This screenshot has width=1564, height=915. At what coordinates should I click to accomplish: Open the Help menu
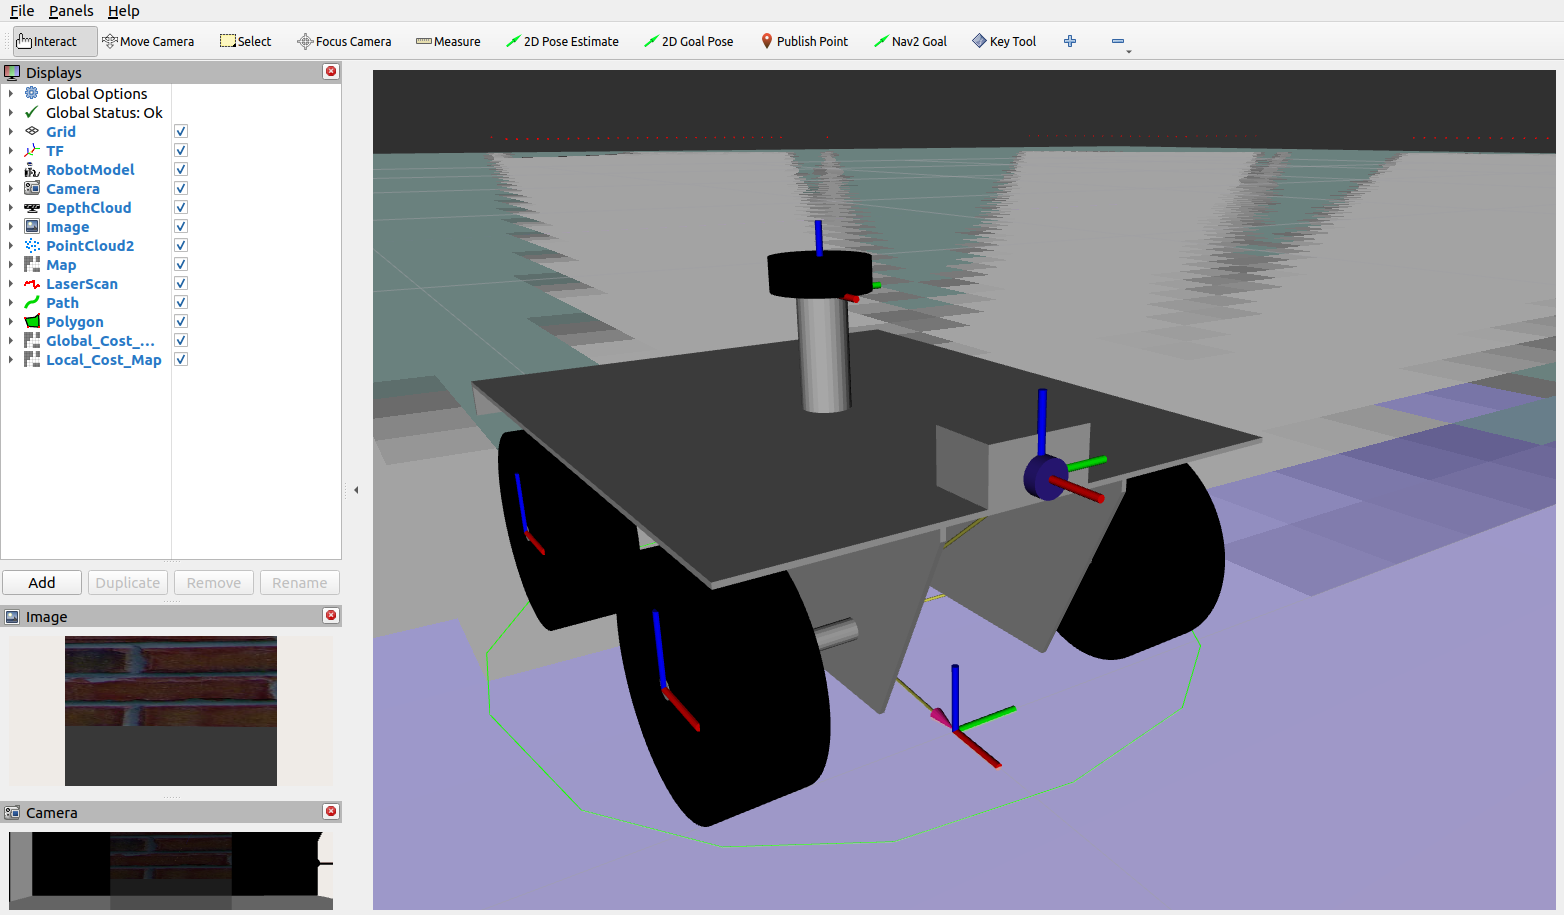(124, 11)
